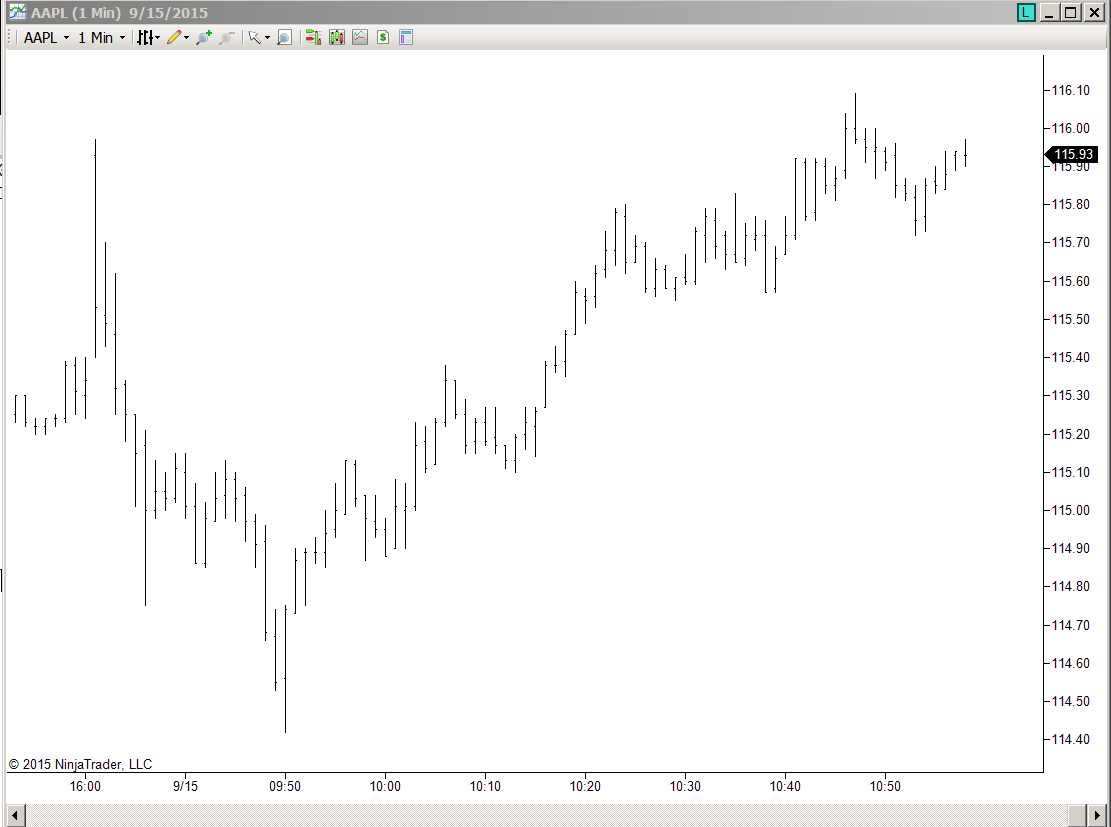Expand the chart style dropdown arrow
1111x827 pixels.
157,38
